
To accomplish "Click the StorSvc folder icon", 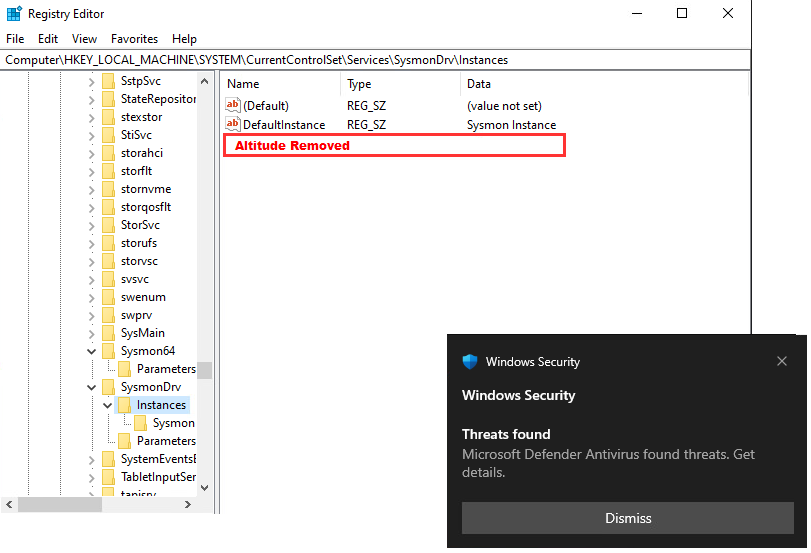I will click(108, 225).
